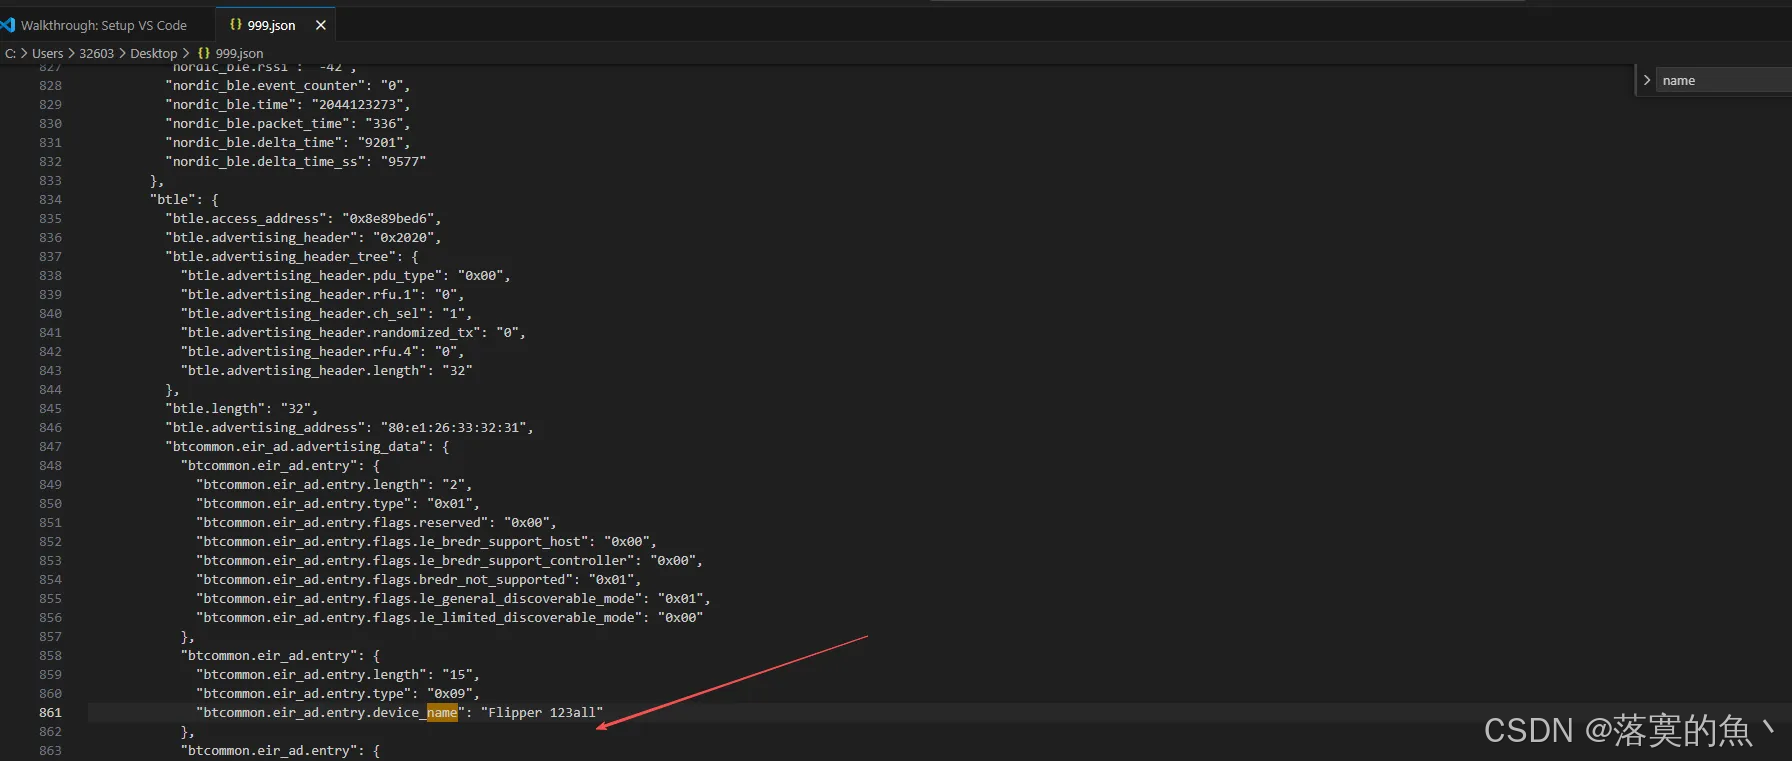Click "btle.length" key on line 845

(x=215, y=408)
